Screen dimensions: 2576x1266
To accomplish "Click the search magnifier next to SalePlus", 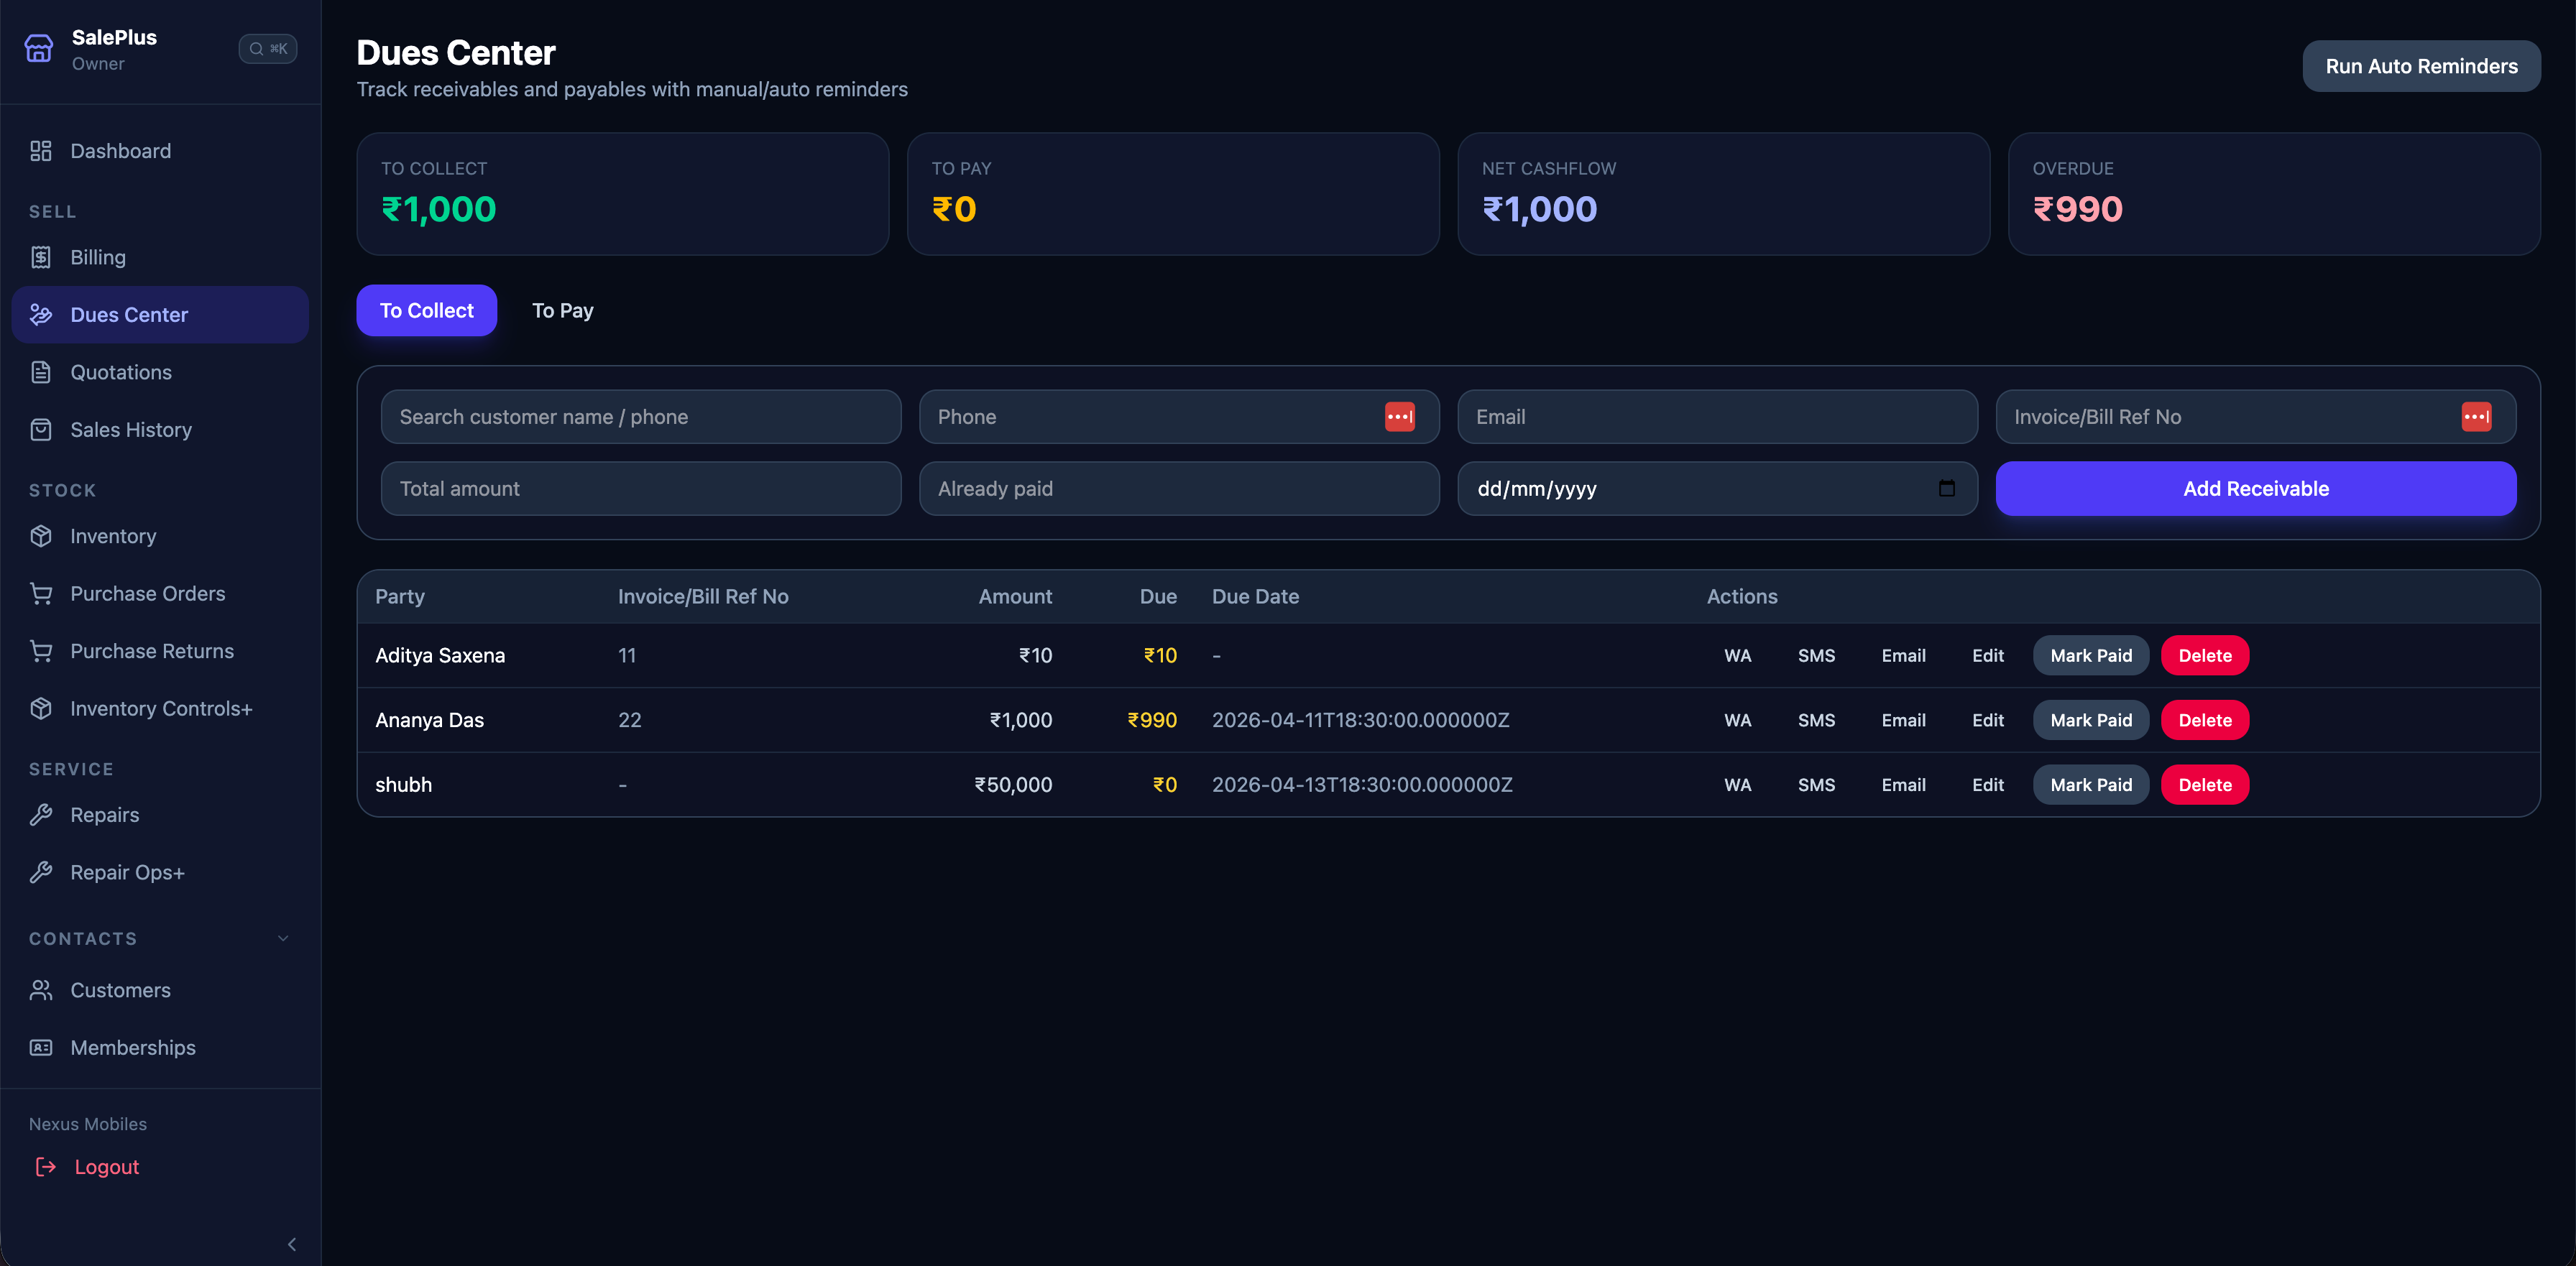I will pyautogui.click(x=256, y=48).
